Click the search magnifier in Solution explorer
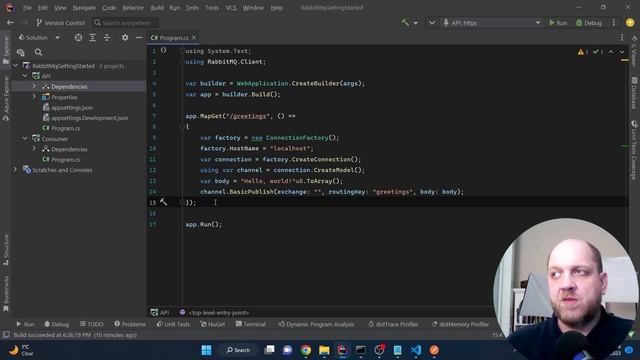640x360 pixels. coord(38,52)
